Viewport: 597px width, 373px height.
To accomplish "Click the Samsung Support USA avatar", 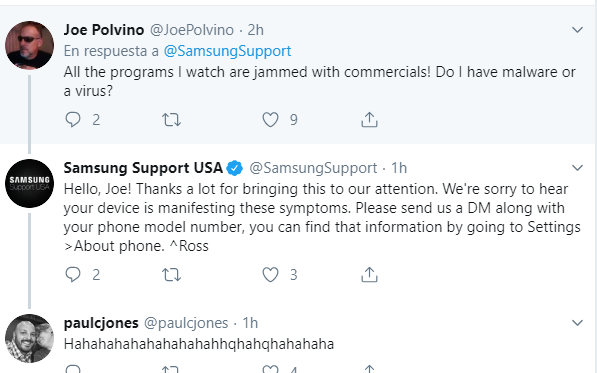I will pos(29,183).
